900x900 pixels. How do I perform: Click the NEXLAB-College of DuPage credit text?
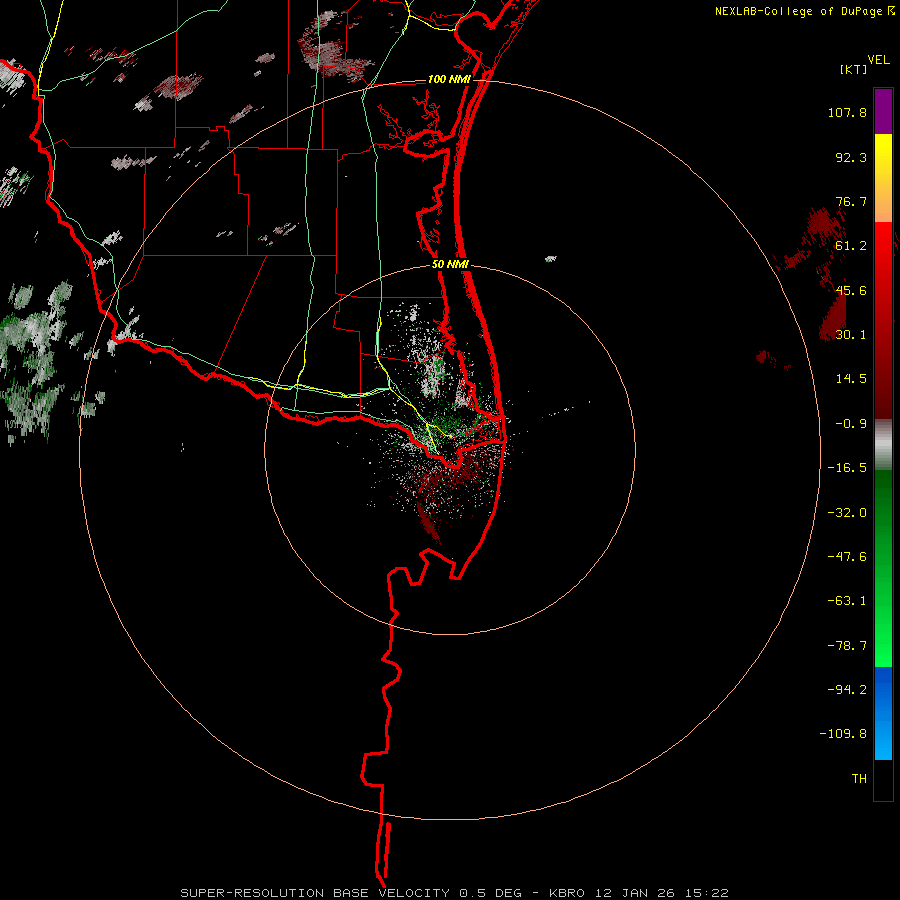pos(798,11)
